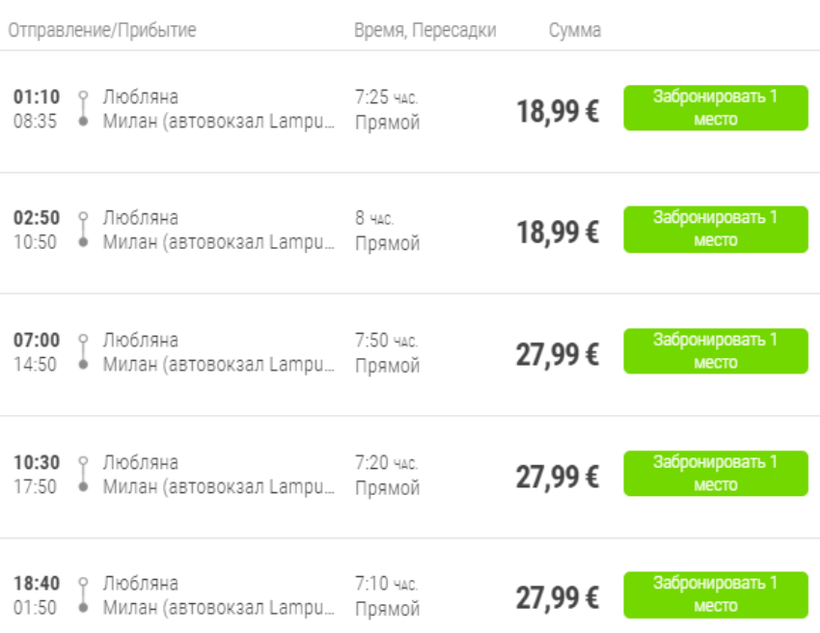The width and height of the screenshot is (820, 633).
Task: Book one seat on the 01:10 bus
Action: click(715, 108)
